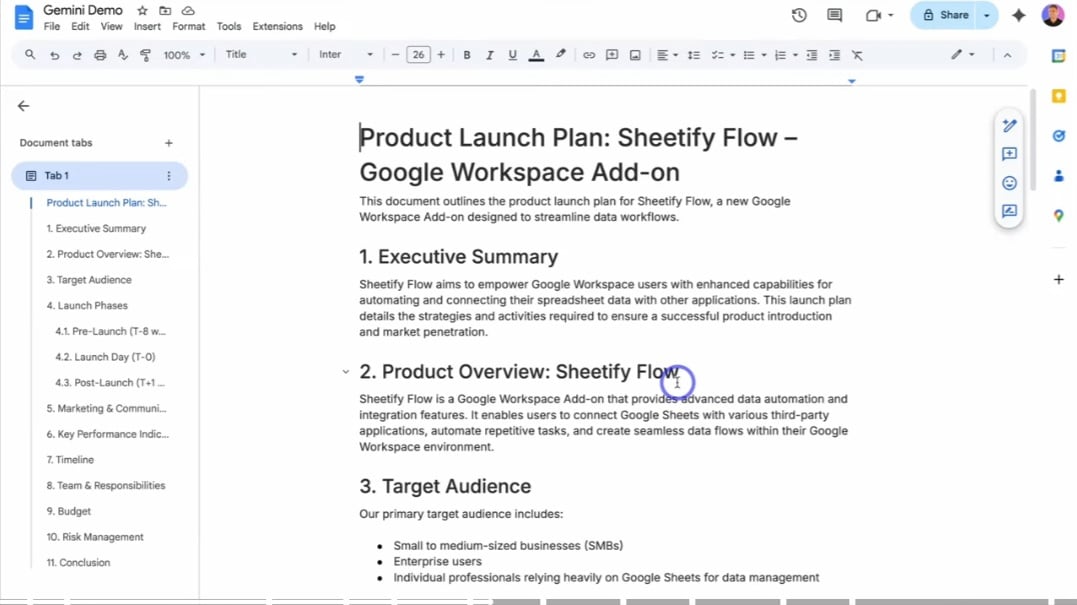Screen dimensions: 1077x605
Task: Click the search menus magnifier icon
Action: tap(30, 55)
